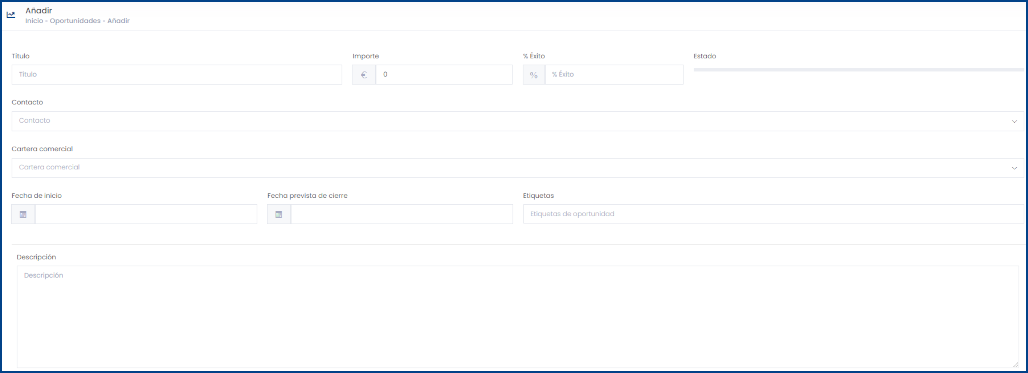Focus the Título input field
Viewport: 1028px width, 373px height.
pyautogui.click(x=177, y=75)
